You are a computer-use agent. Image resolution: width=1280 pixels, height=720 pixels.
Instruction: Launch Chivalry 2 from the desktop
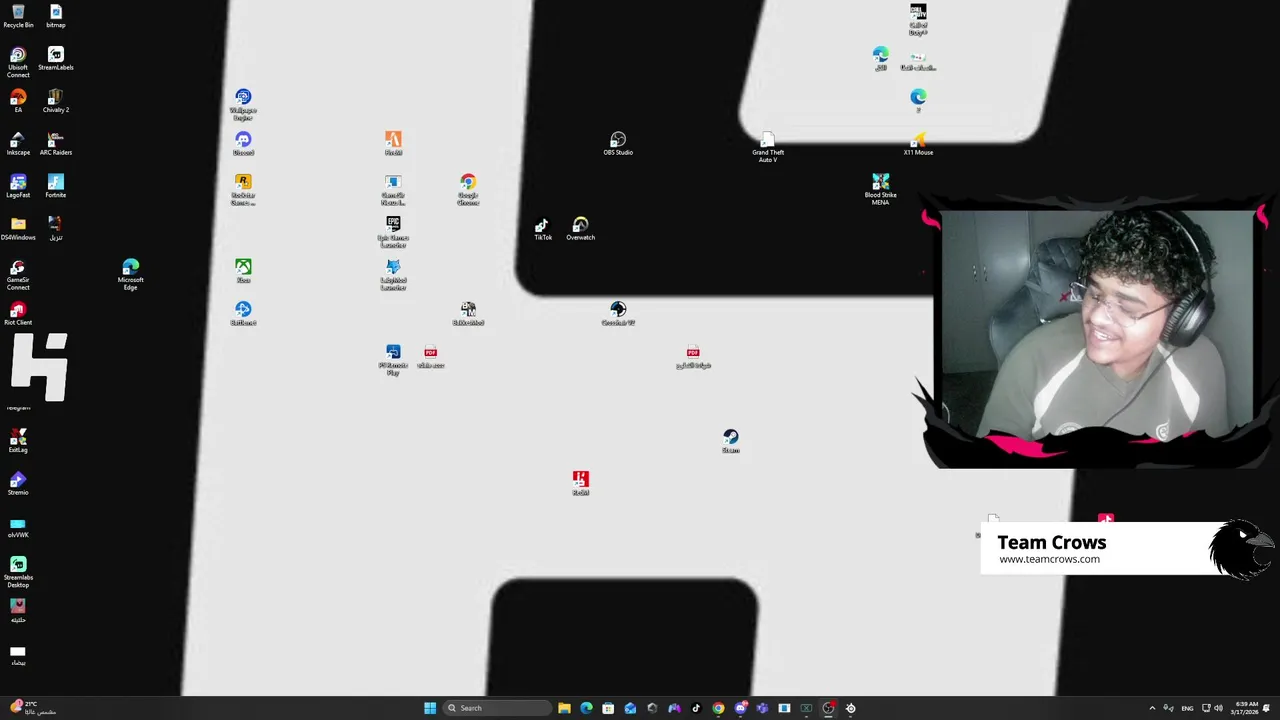(56, 101)
